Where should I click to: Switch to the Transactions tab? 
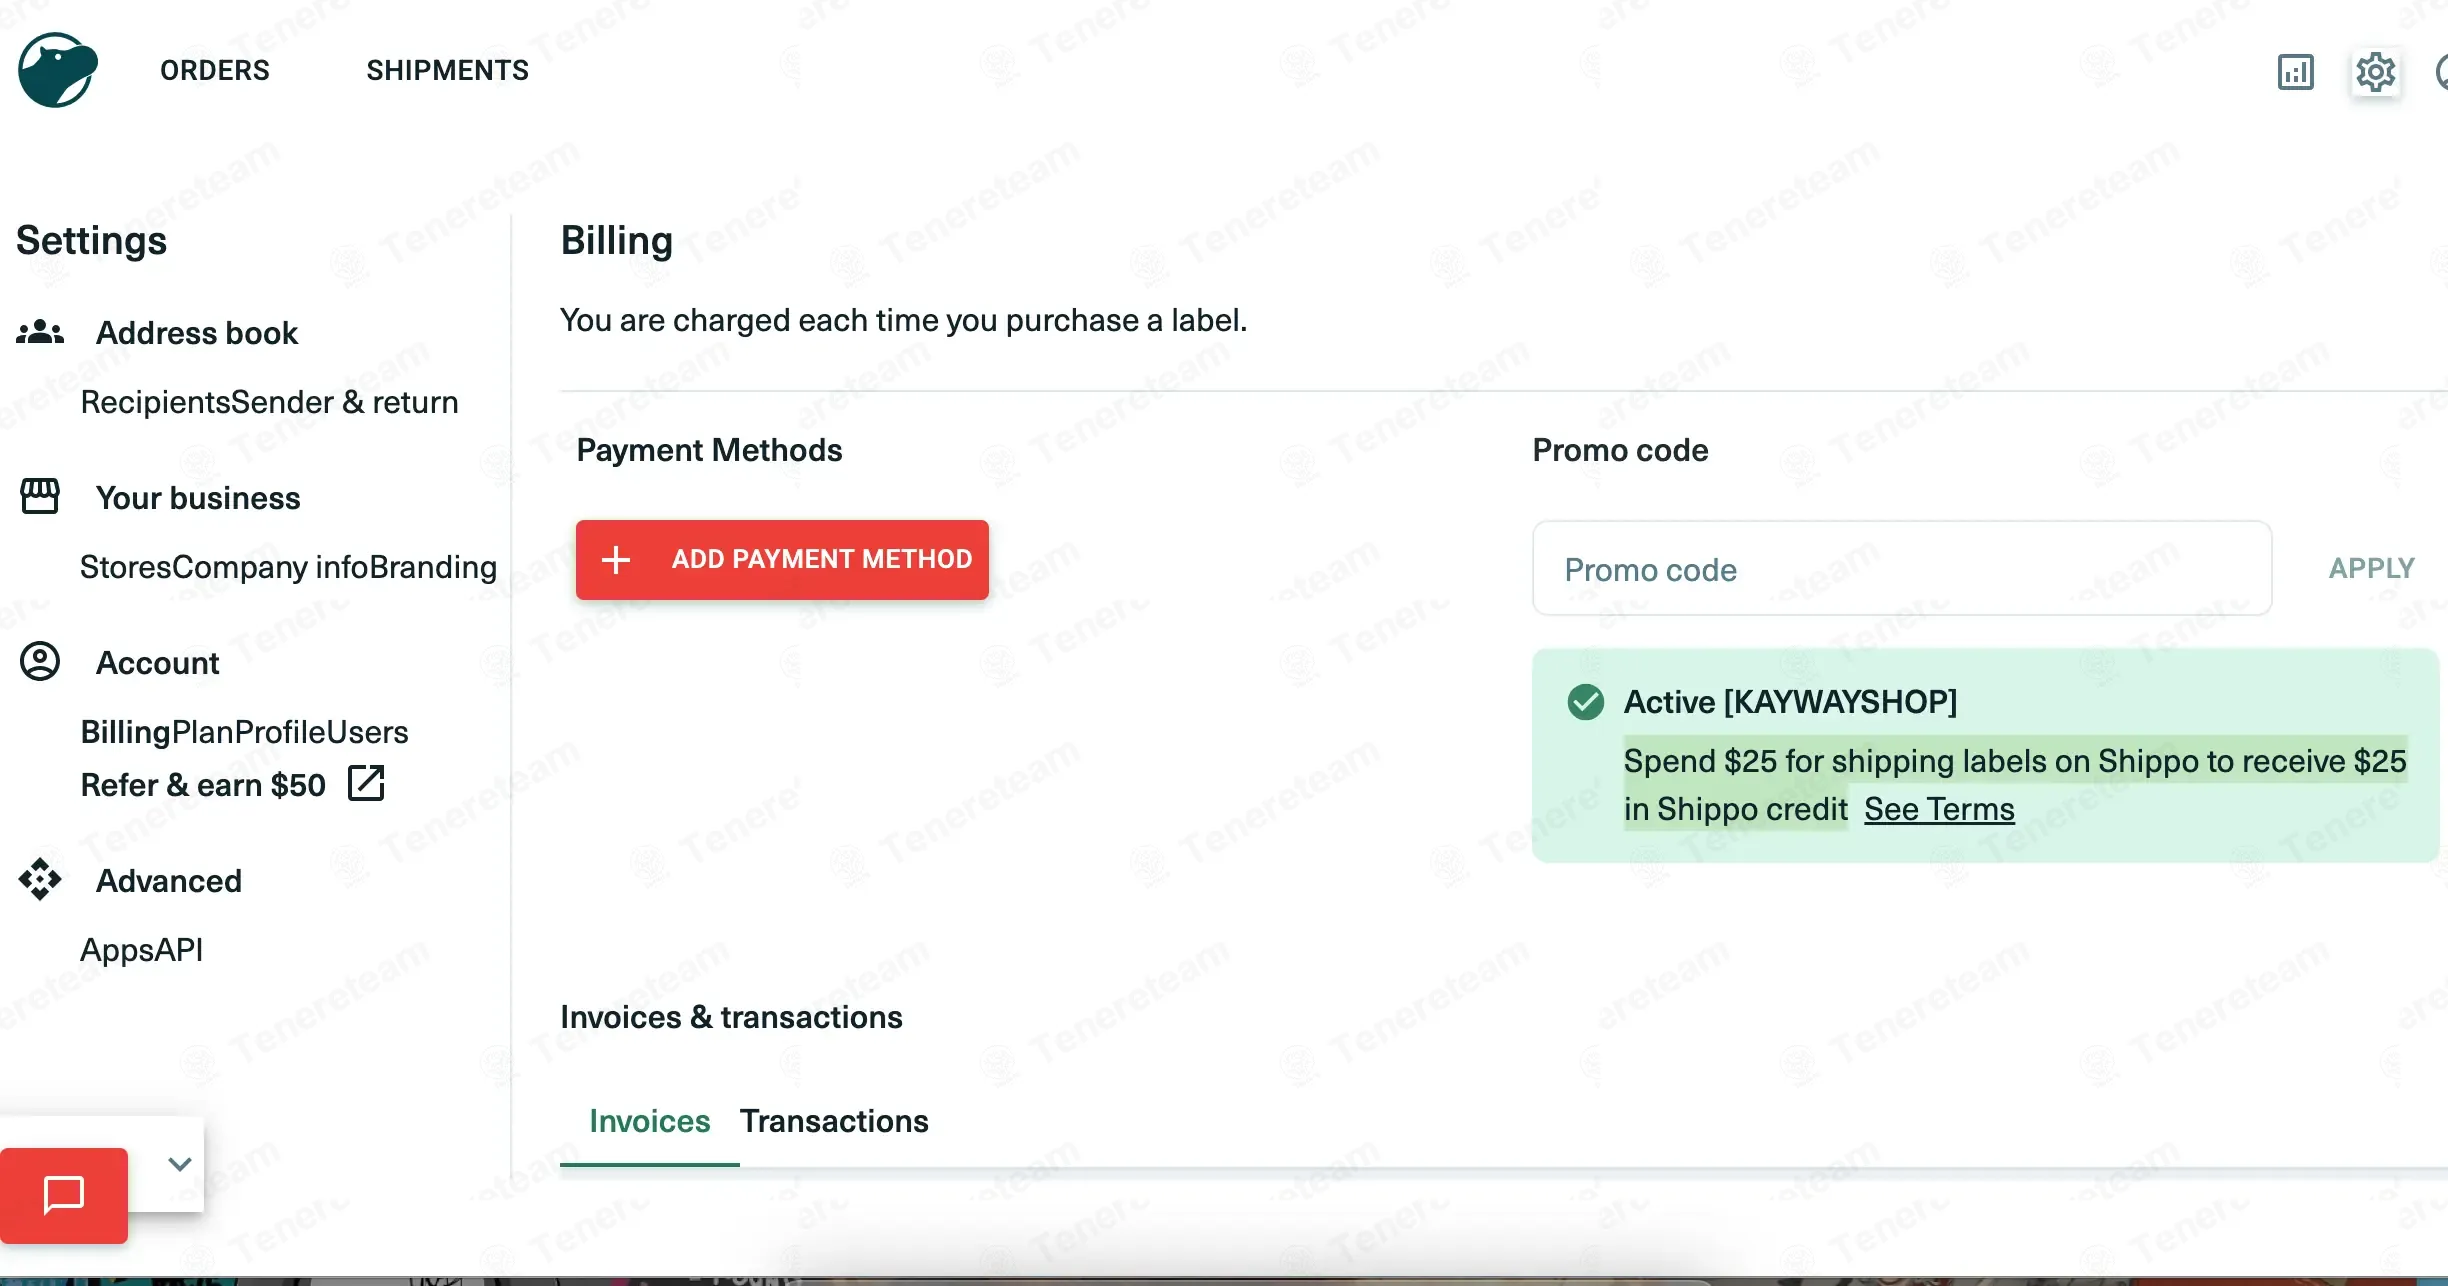[x=834, y=1121]
